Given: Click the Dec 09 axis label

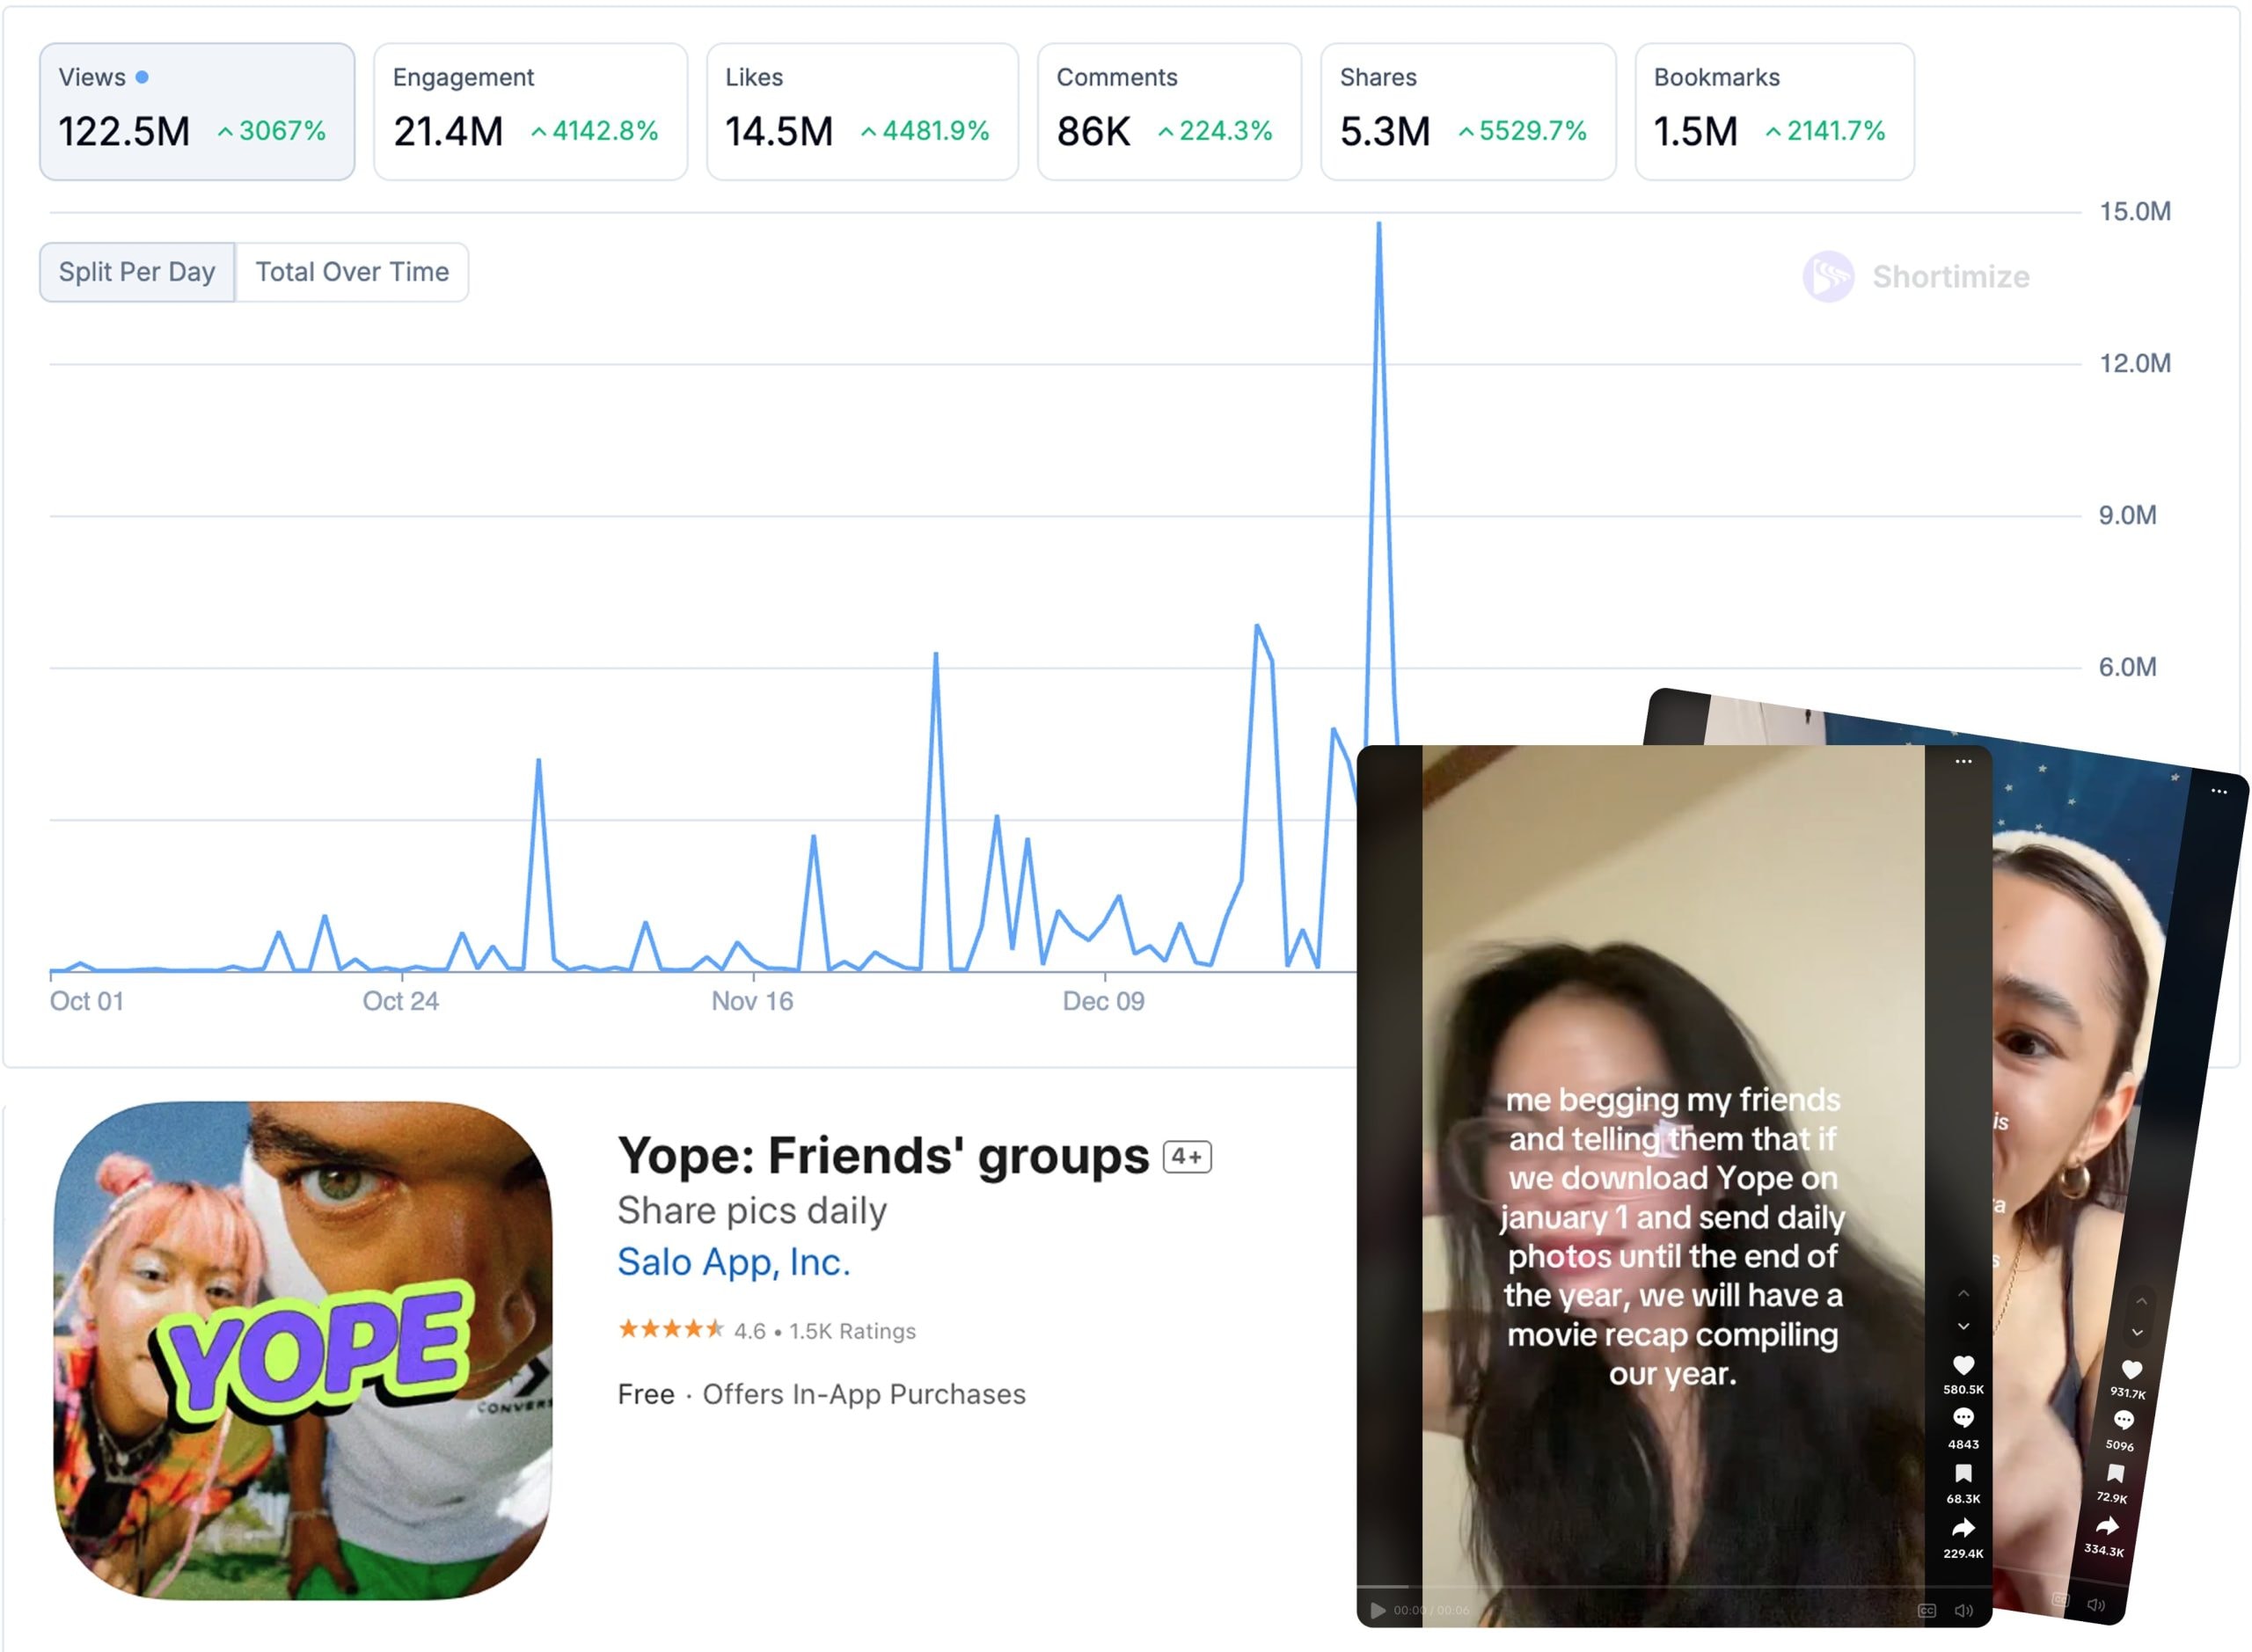Looking at the screenshot, I should click(x=1103, y=1001).
